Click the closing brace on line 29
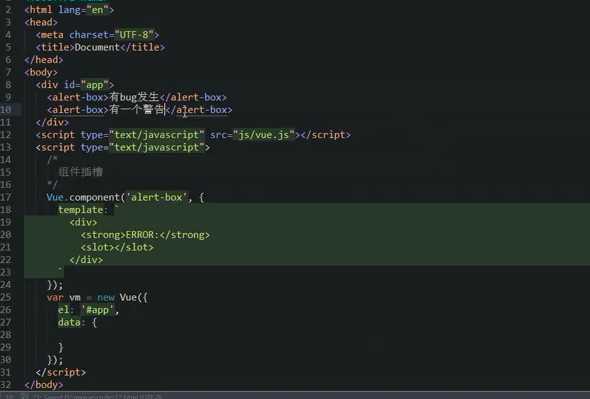Screen dimensions: 590x399 pyautogui.click(x=61, y=347)
